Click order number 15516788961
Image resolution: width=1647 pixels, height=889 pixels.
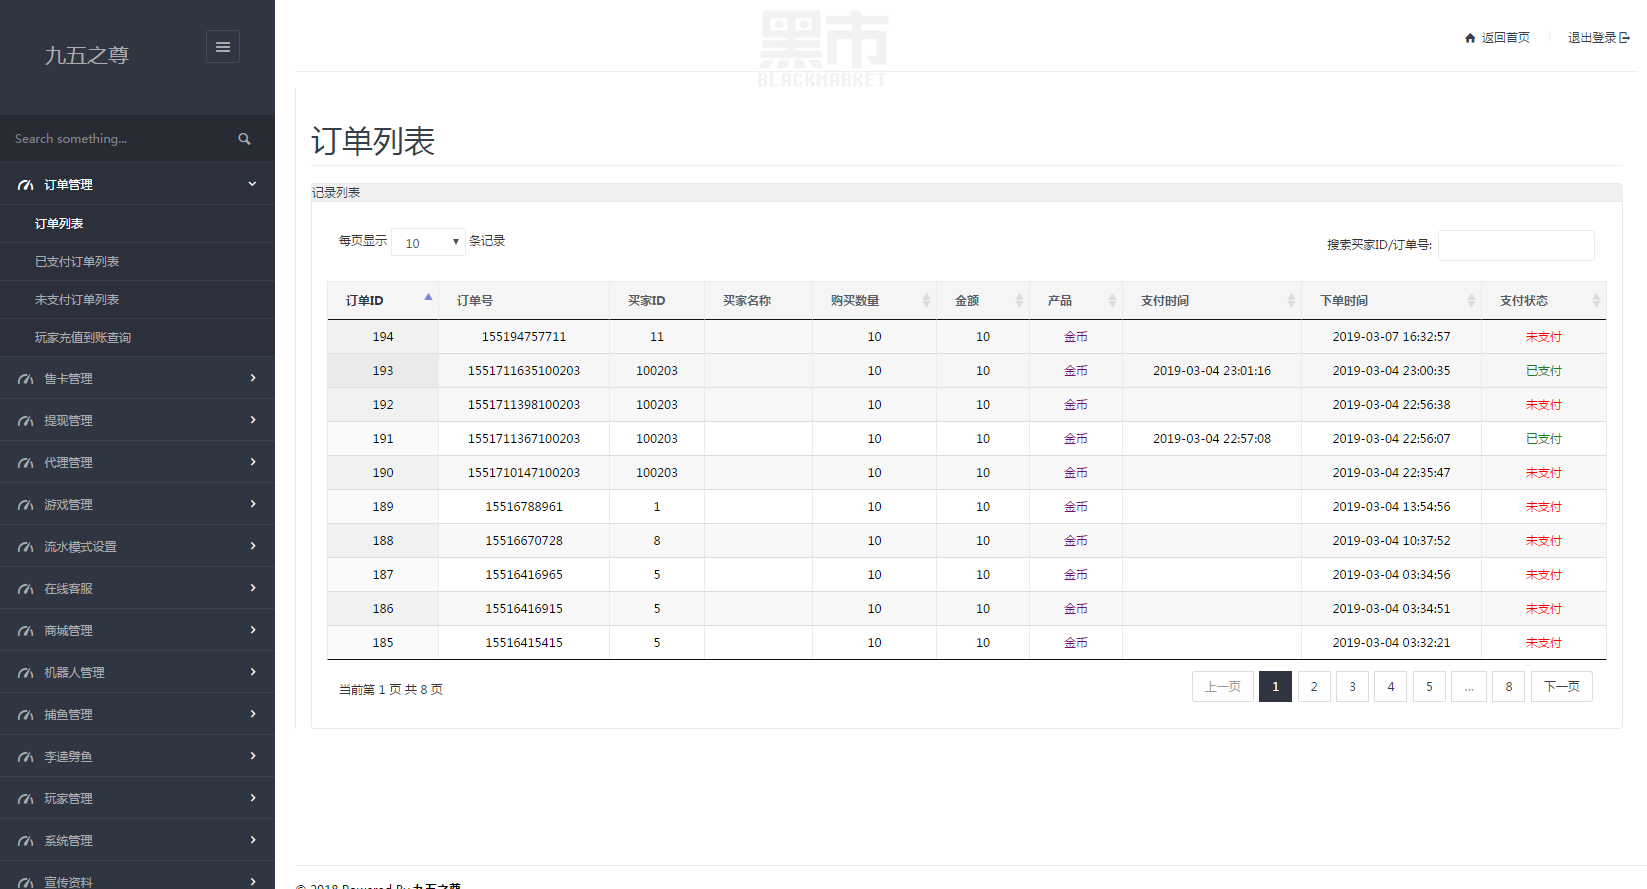524,507
